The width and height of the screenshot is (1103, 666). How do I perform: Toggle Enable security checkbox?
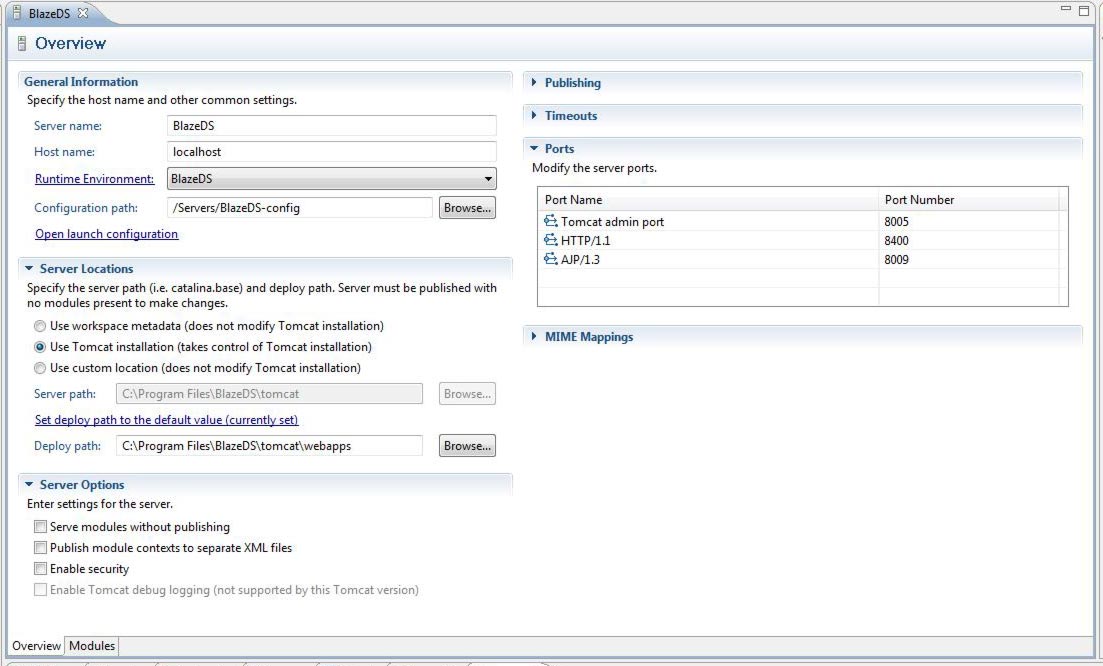[40, 569]
